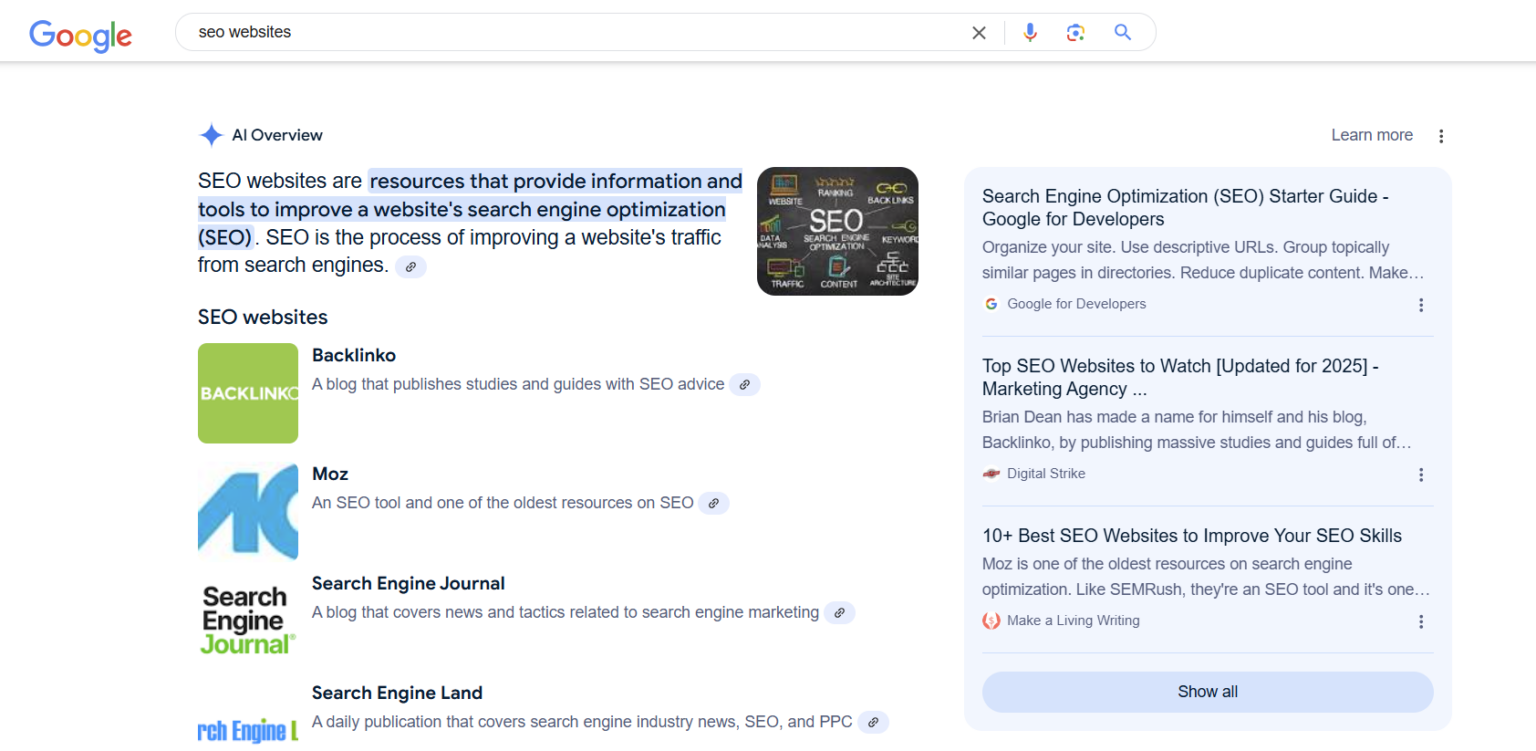
Task: Open the three-dot menu on the Make a Living Writing result
Action: pyautogui.click(x=1421, y=621)
